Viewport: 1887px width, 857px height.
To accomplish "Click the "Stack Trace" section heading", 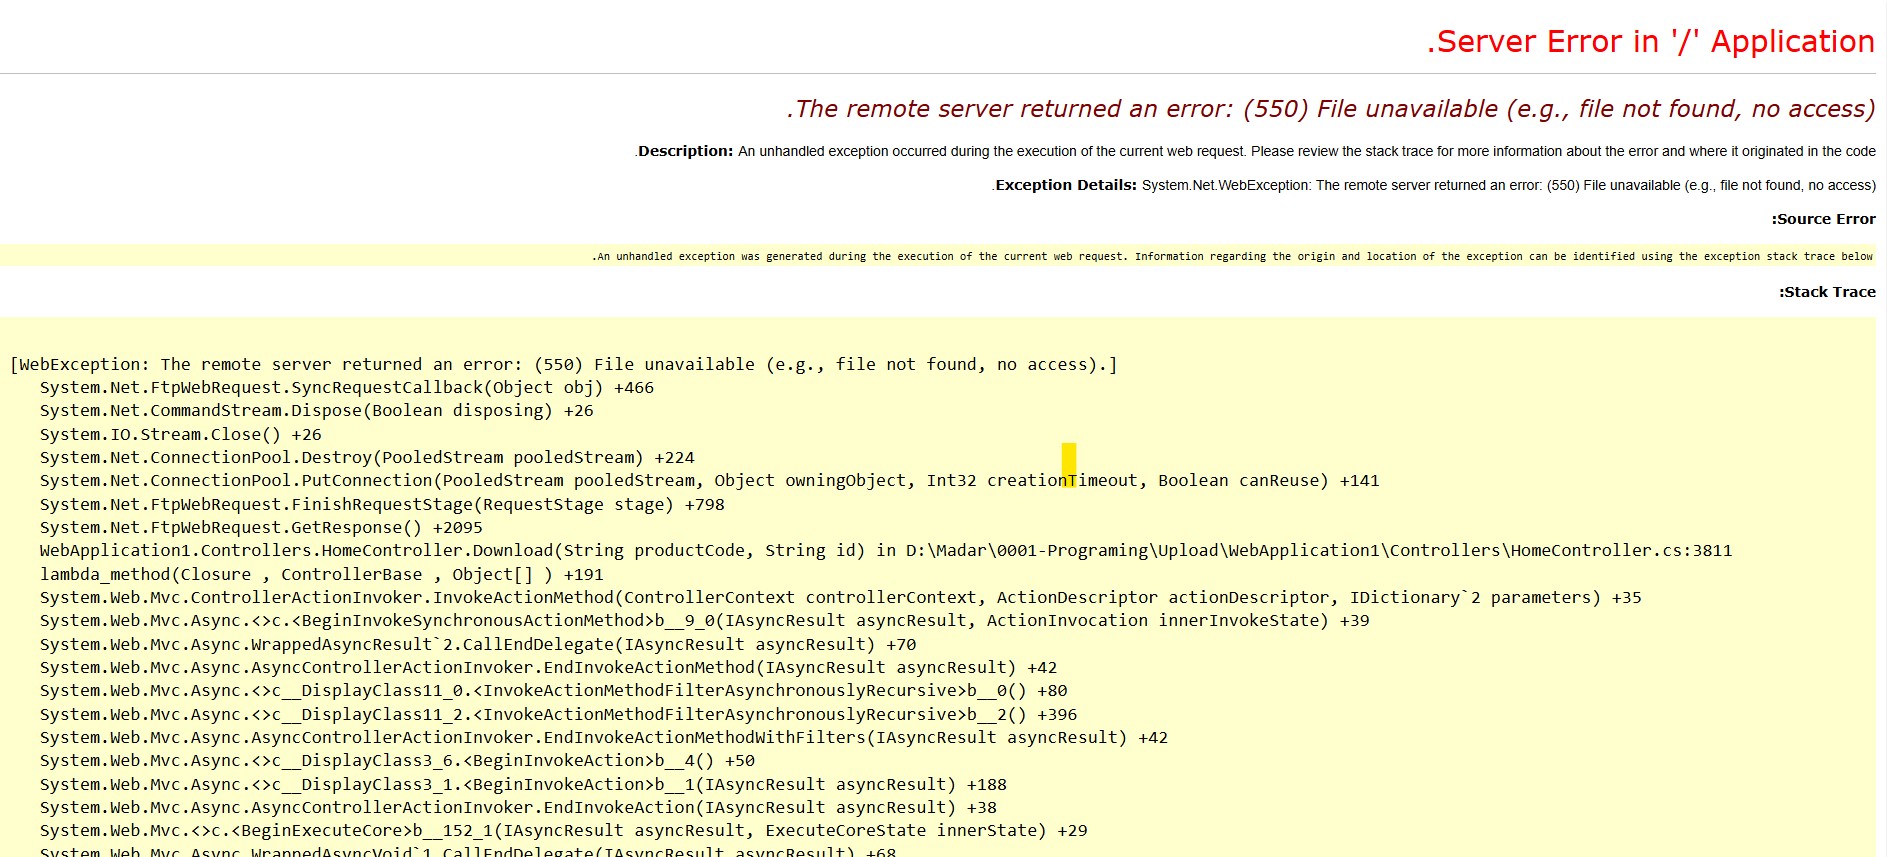I will pos(1827,292).
